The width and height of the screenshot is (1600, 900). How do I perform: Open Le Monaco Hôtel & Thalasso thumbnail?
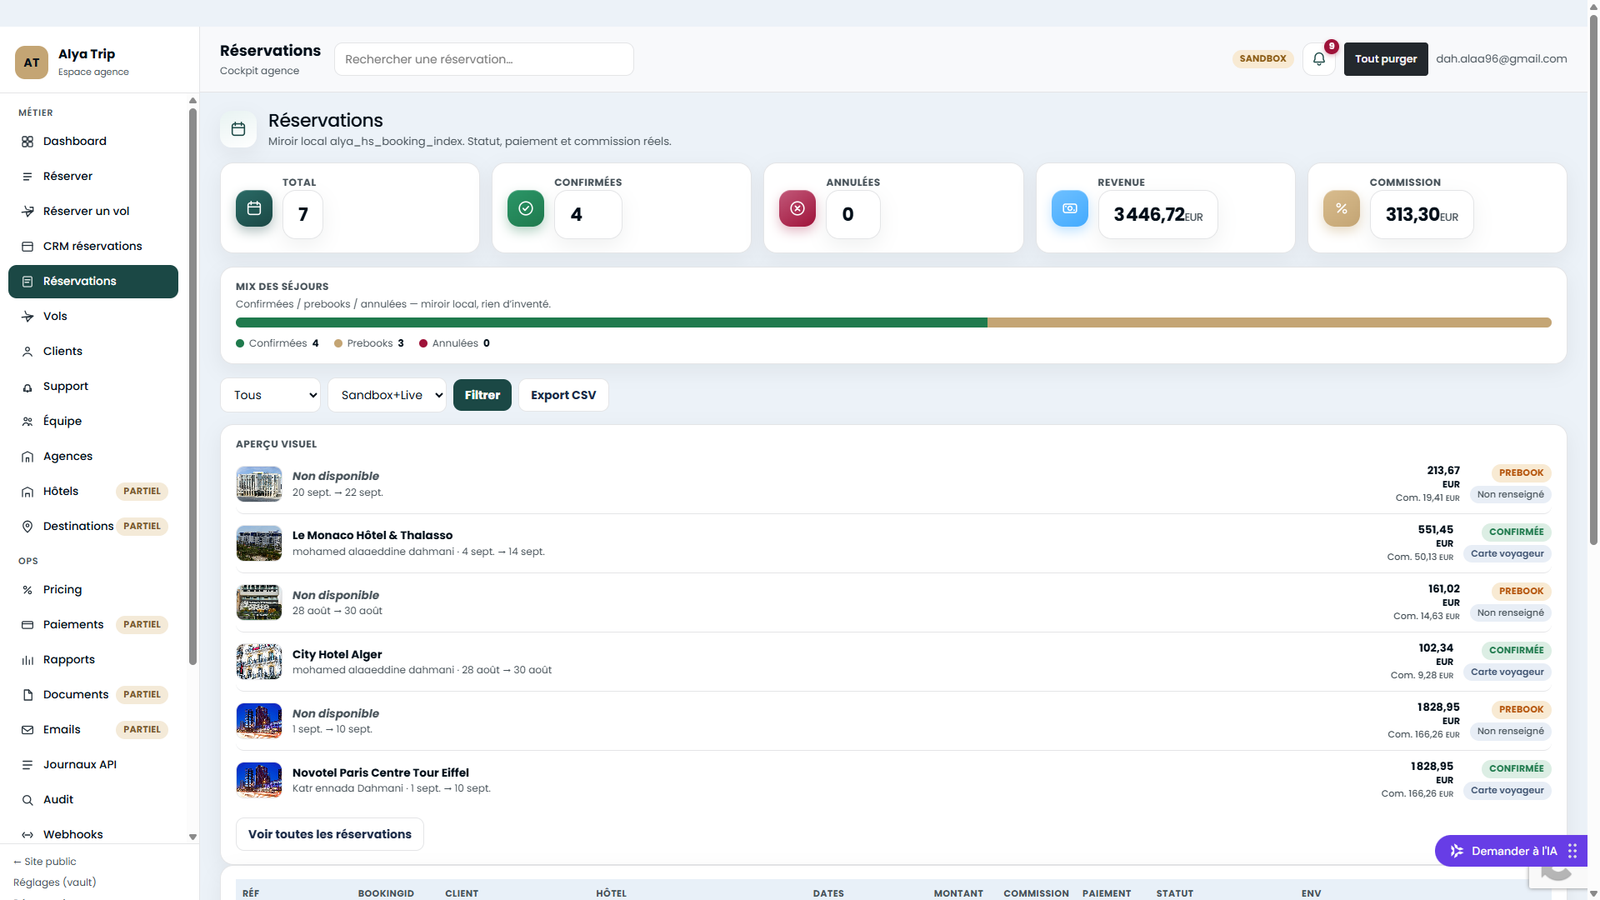tap(259, 543)
